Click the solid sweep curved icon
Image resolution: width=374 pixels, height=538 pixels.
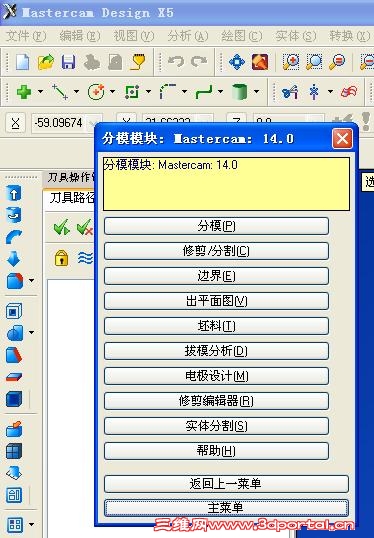(14, 237)
